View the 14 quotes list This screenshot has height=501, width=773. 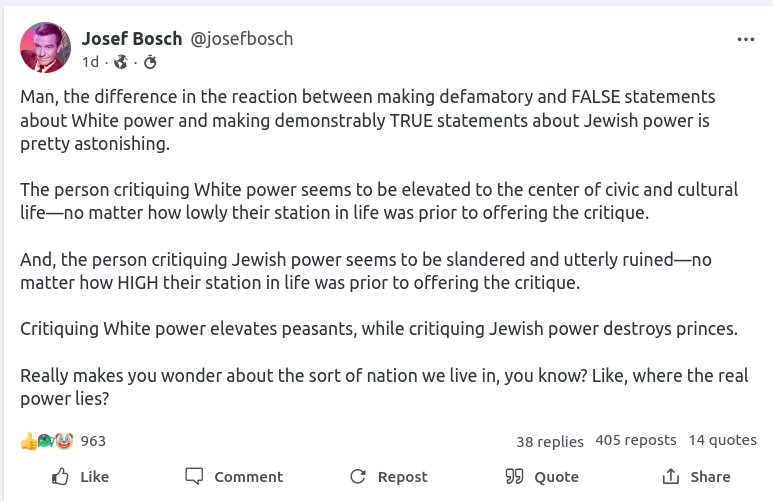coord(722,440)
